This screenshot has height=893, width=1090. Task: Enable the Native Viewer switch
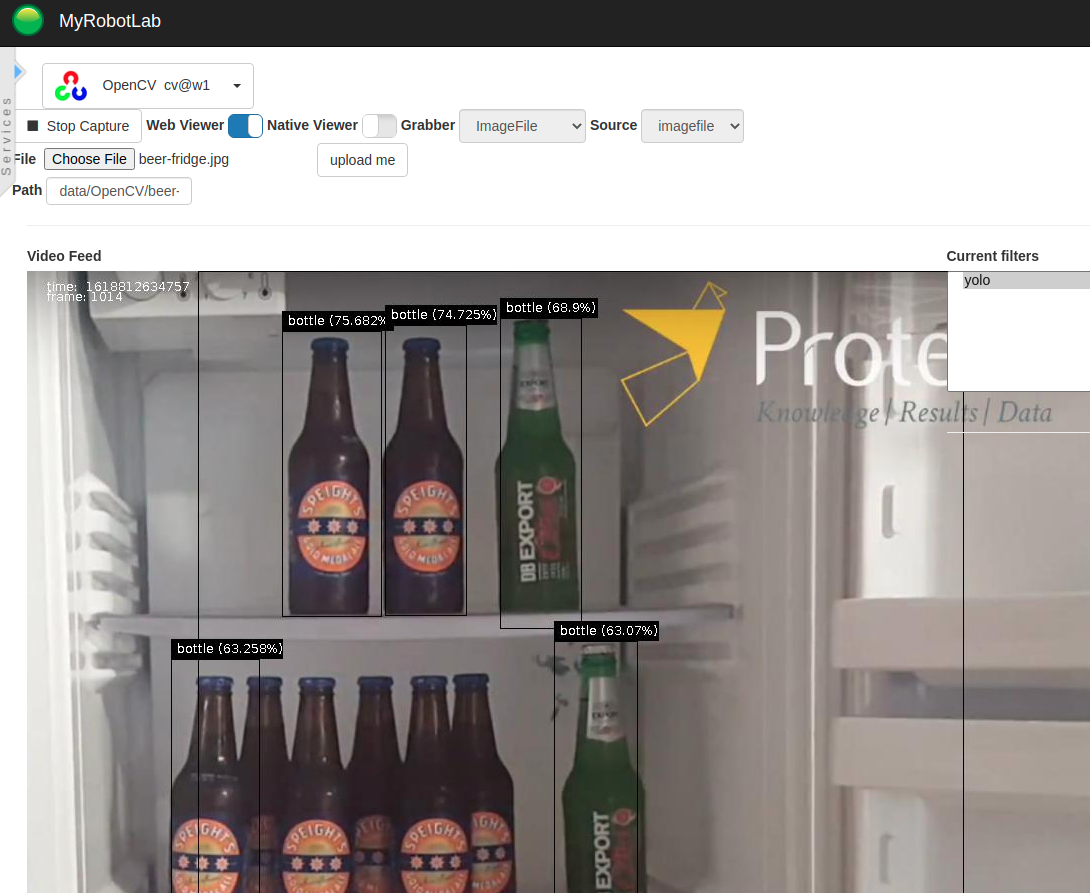click(379, 126)
